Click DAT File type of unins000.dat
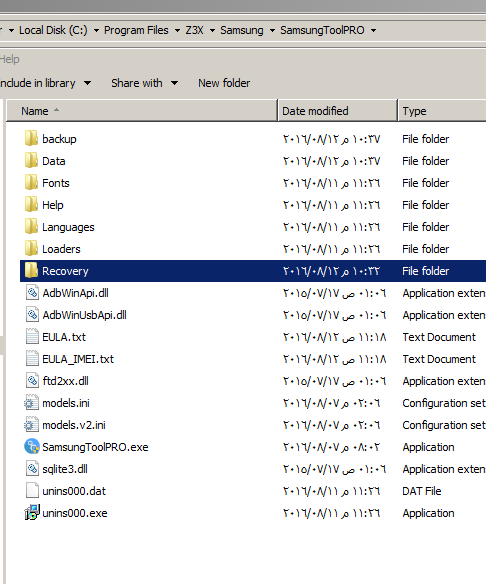This screenshot has height=584, width=486. [x=422, y=491]
